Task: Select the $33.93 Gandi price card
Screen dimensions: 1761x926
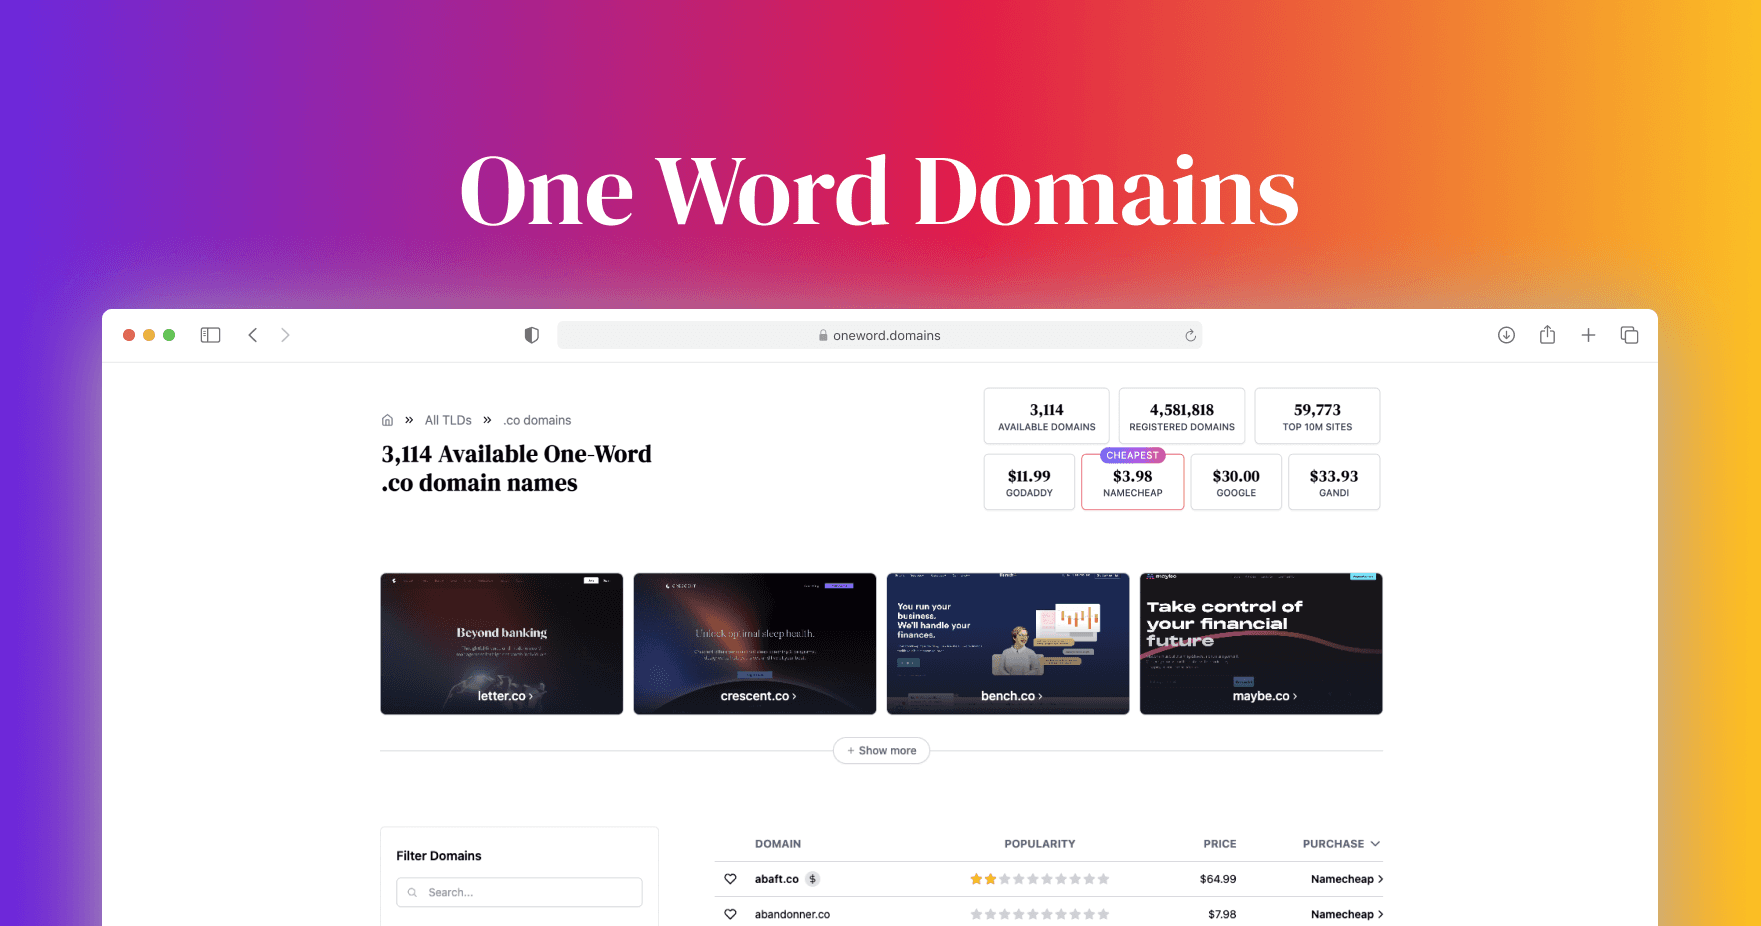Action: (x=1334, y=482)
